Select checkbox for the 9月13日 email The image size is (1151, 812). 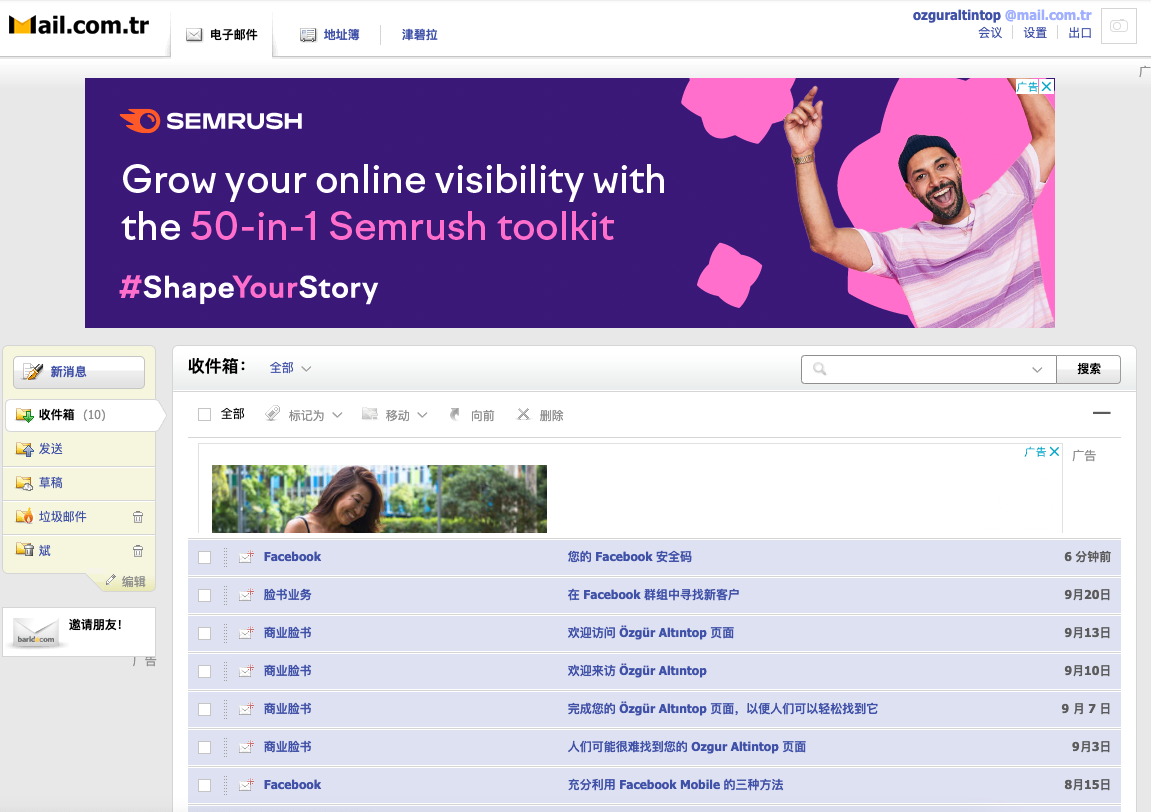pyautogui.click(x=205, y=633)
